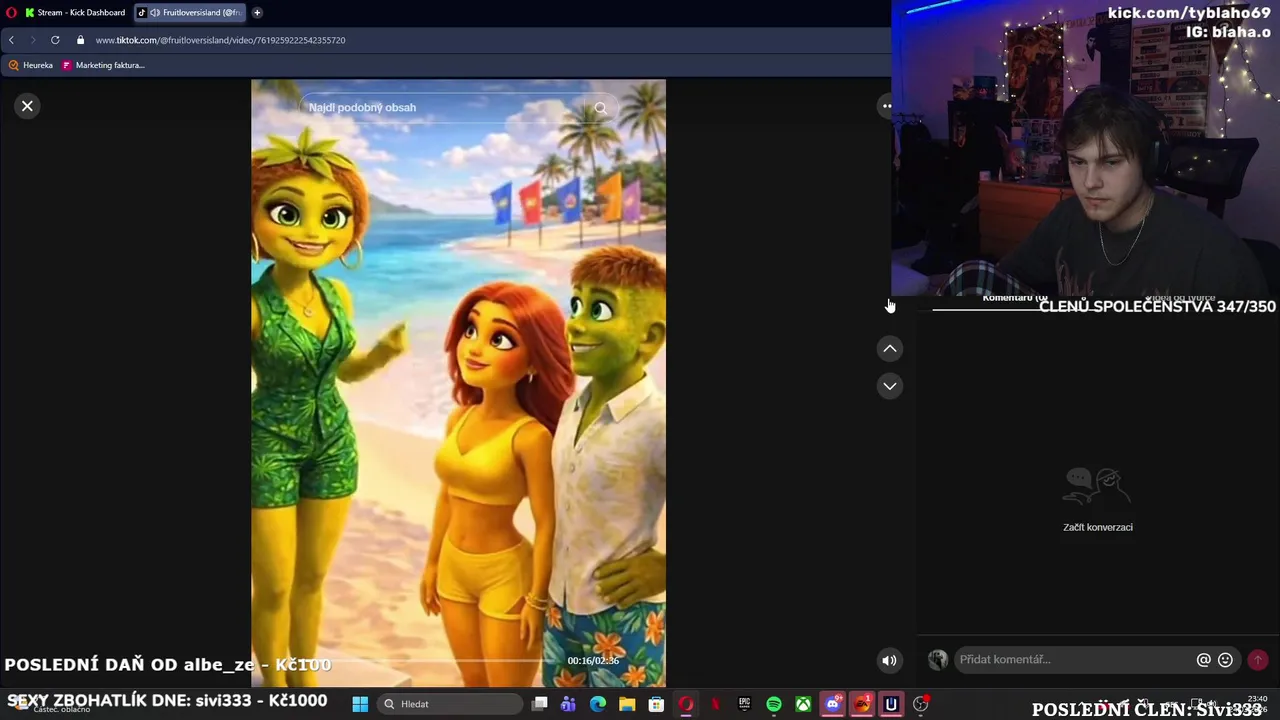Switch to Opera in the taskbar
The height and width of the screenshot is (720, 1280).
coord(686,704)
